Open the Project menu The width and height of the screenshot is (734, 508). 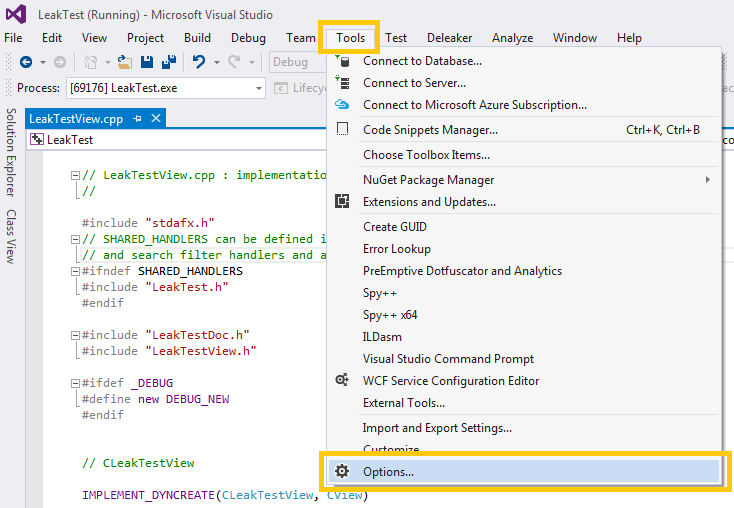(x=145, y=37)
